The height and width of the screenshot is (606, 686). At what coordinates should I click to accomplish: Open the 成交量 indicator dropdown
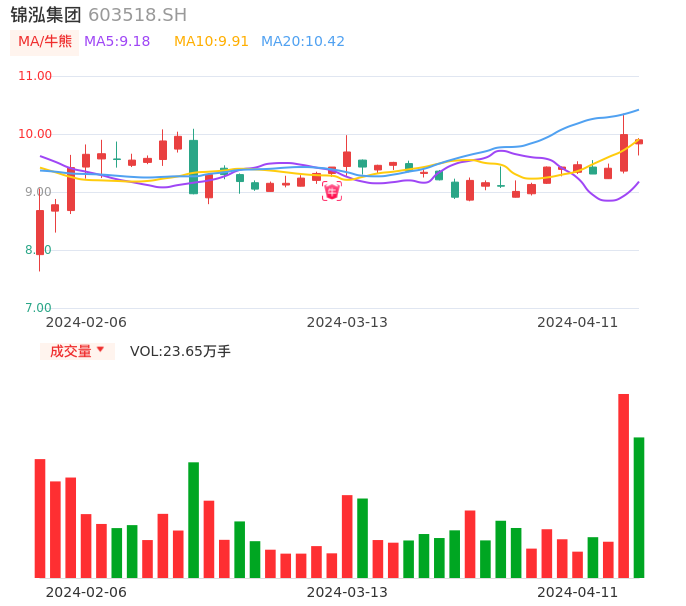point(77,351)
